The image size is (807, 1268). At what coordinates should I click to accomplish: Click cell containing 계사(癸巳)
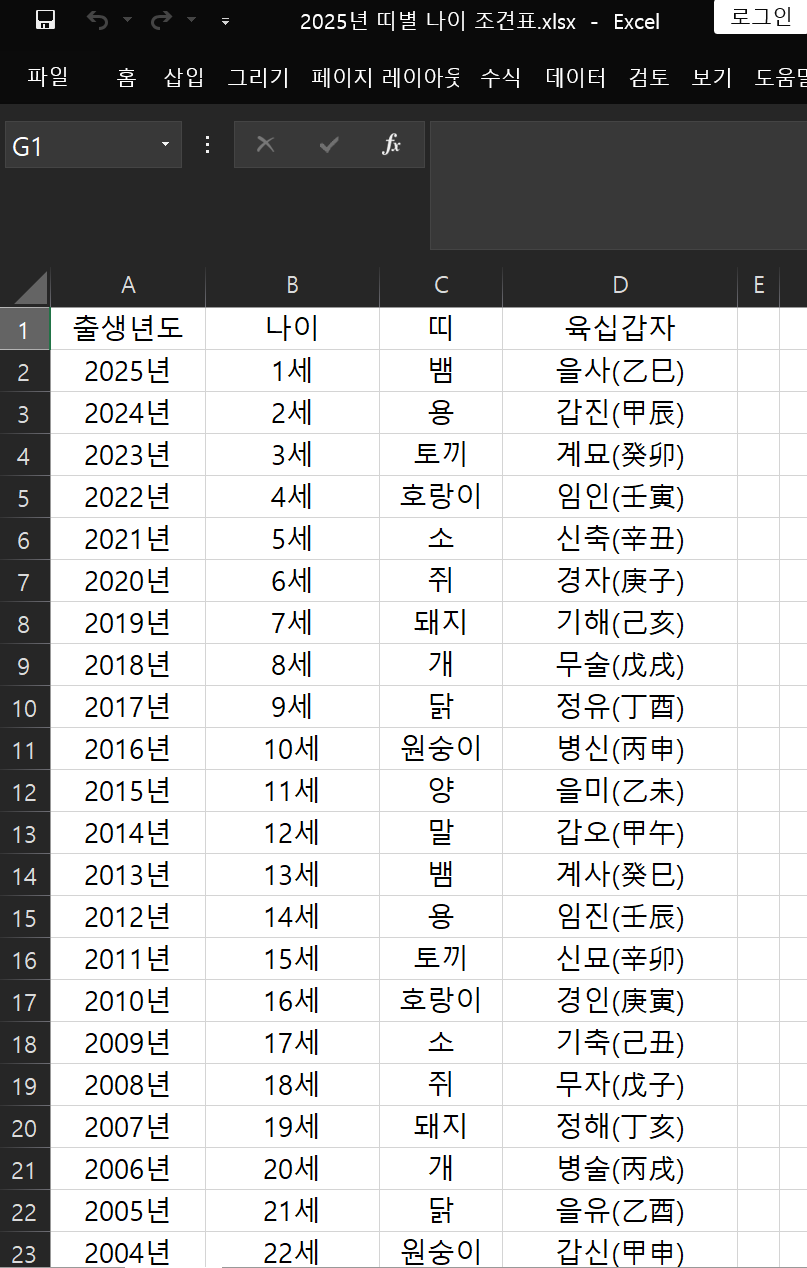620,875
